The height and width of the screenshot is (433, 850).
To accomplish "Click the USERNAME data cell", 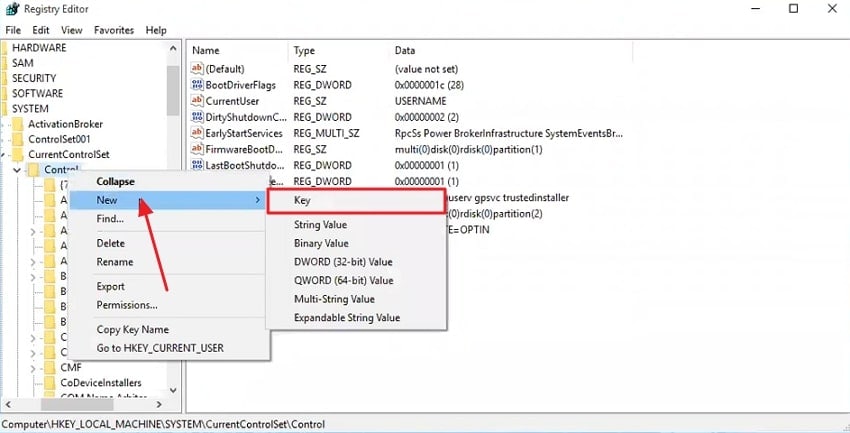I will 421,101.
